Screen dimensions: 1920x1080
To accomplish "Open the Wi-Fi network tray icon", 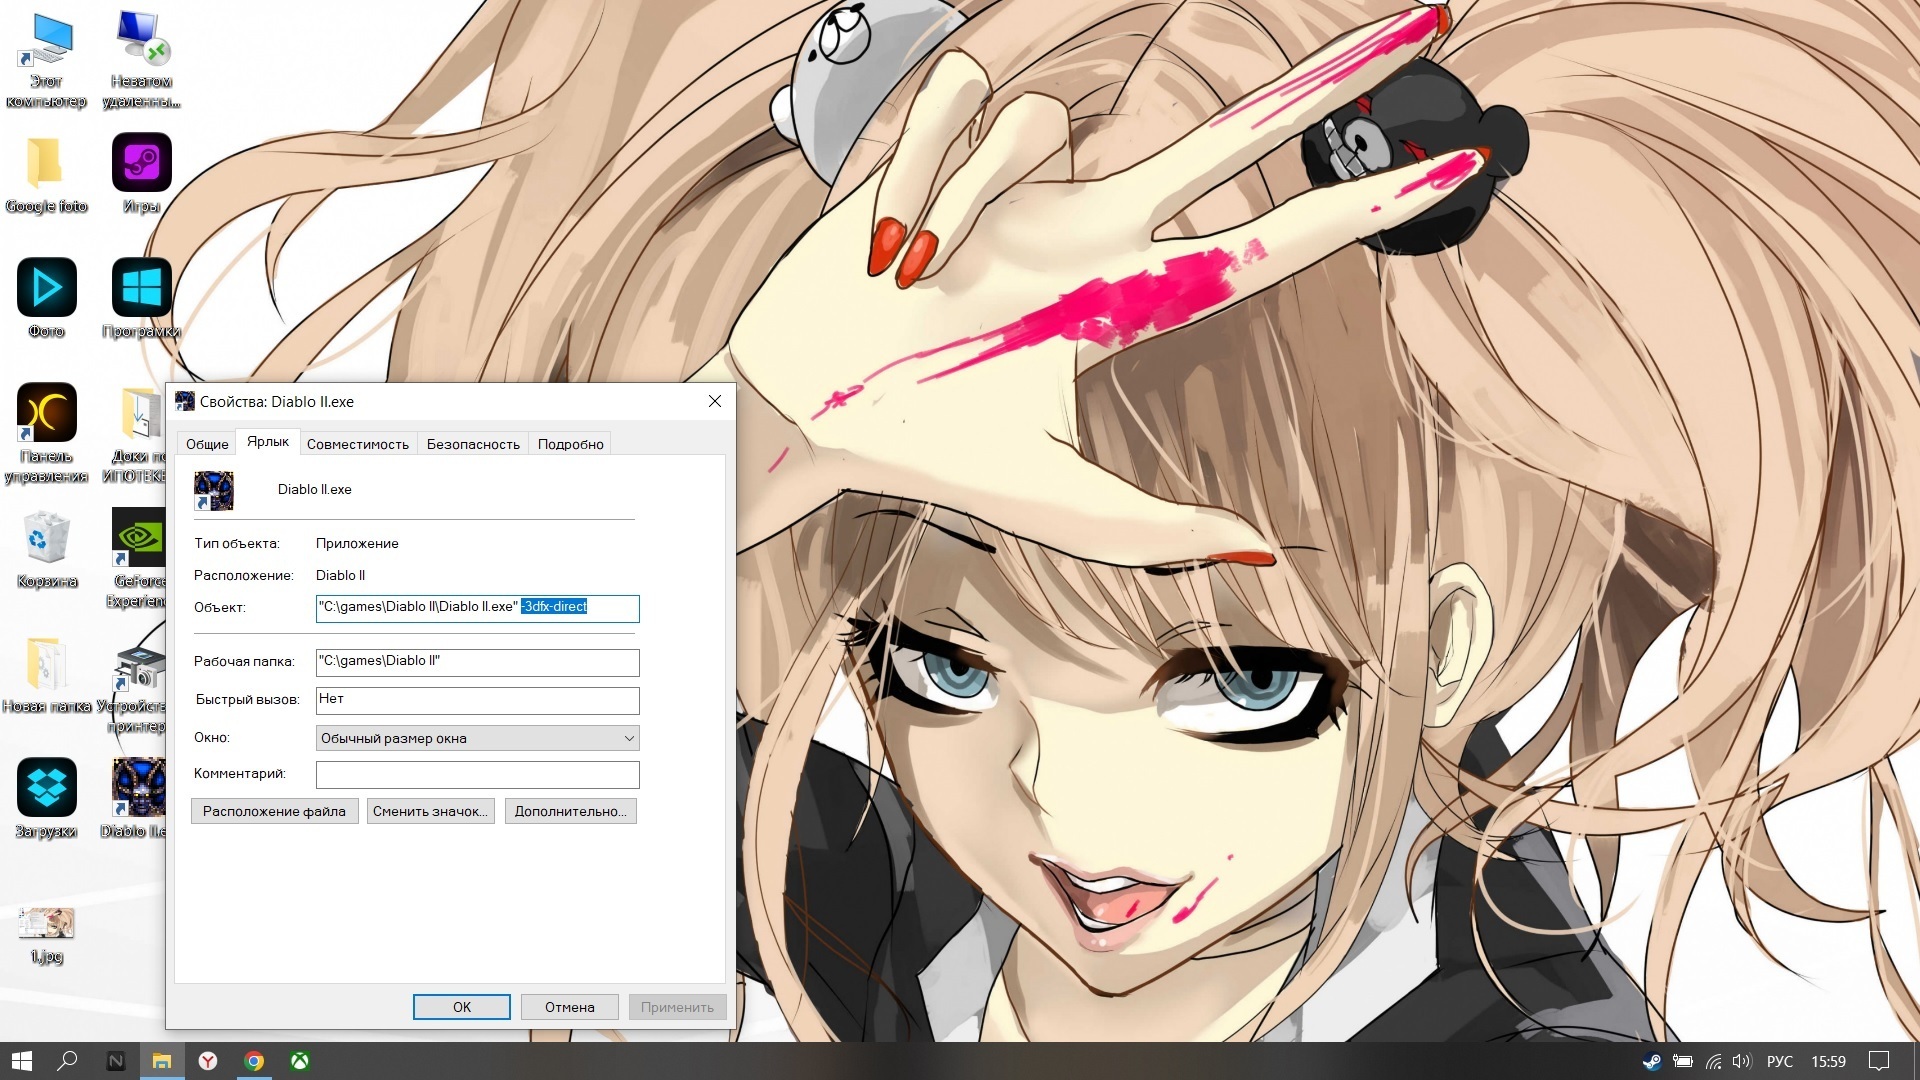I will coord(1713,1061).
